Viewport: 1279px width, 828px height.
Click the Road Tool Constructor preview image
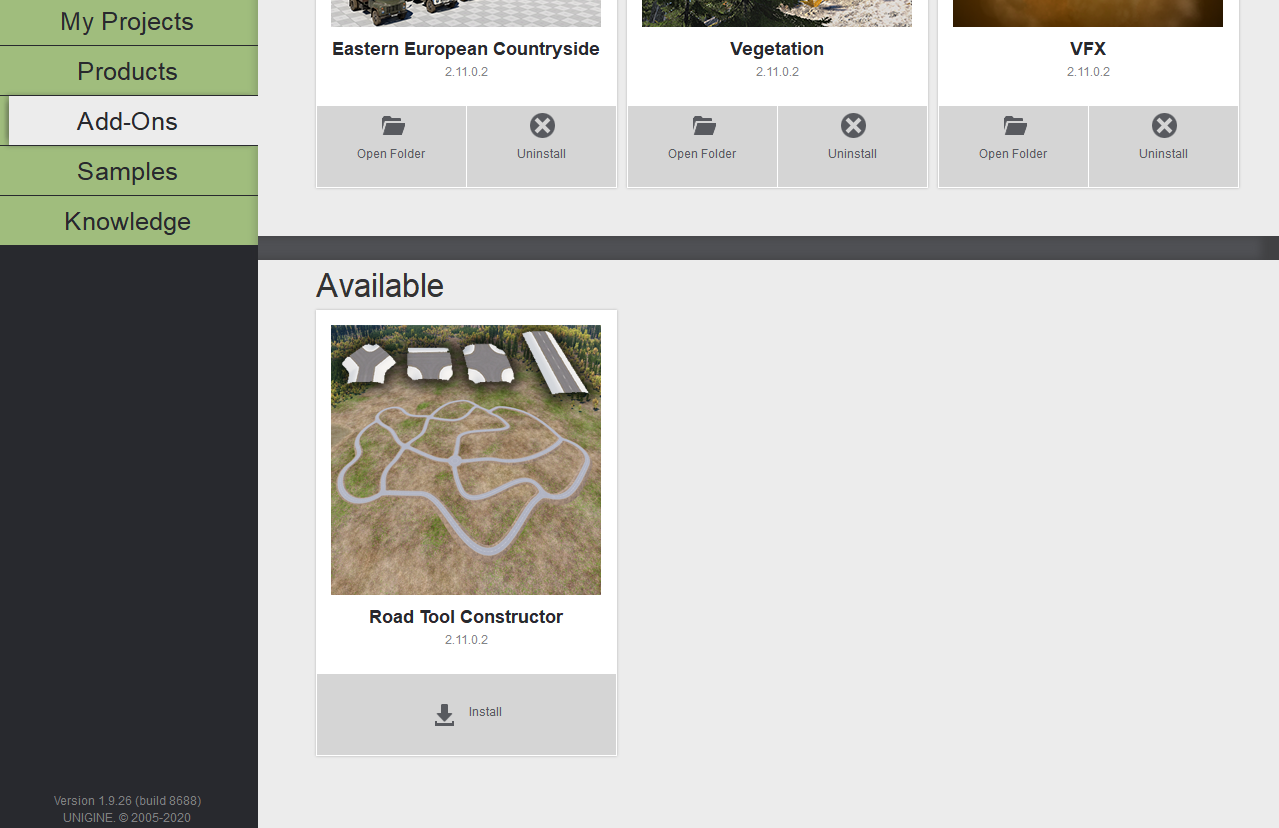coord(466,459)
